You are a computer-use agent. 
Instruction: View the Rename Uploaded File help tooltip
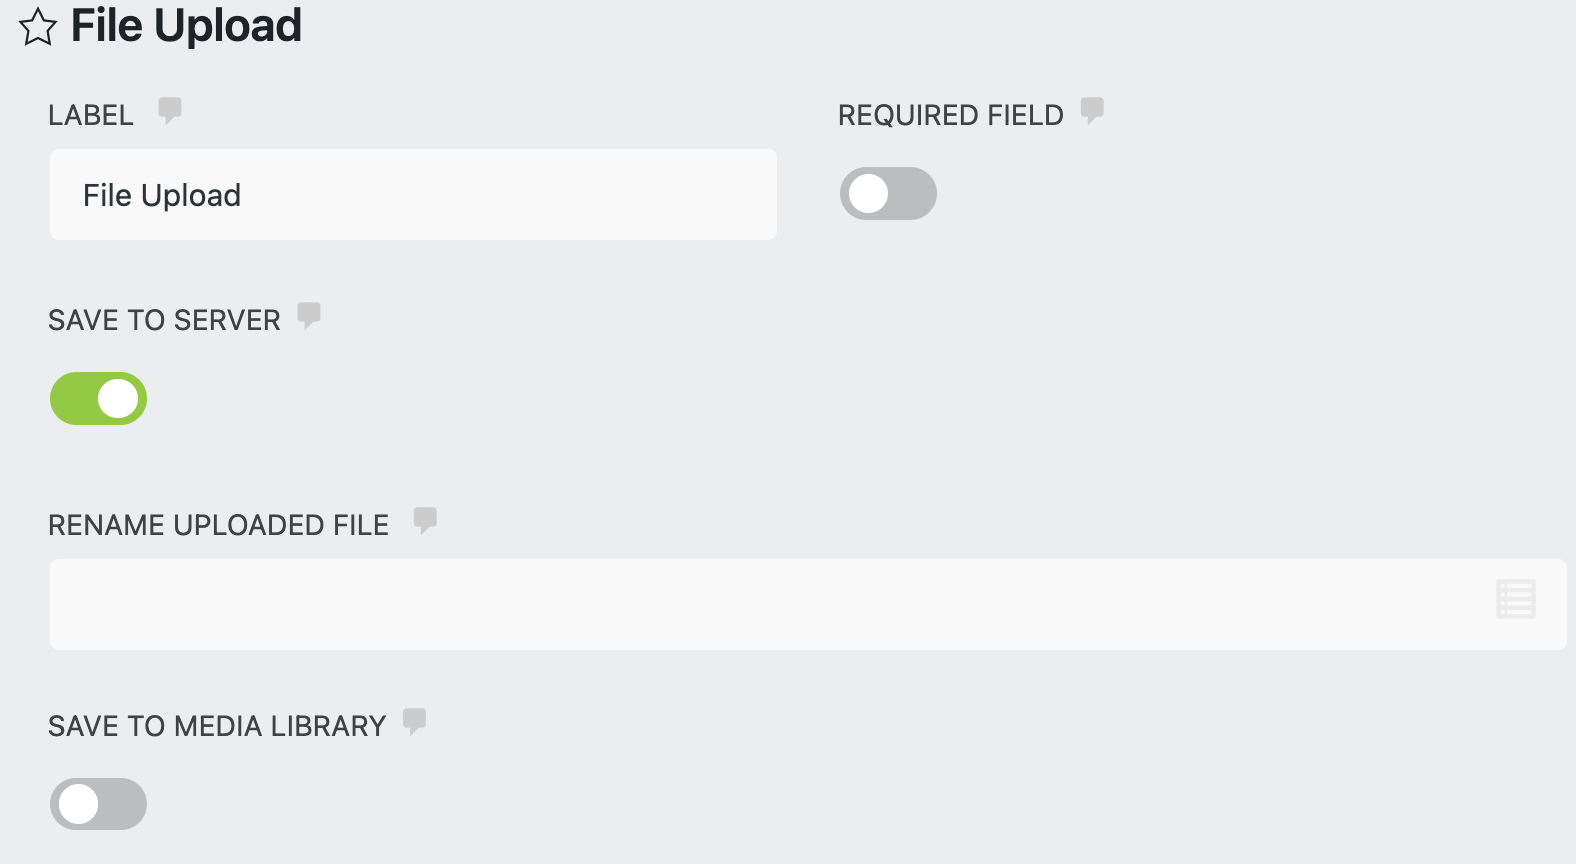coord(426,520)
